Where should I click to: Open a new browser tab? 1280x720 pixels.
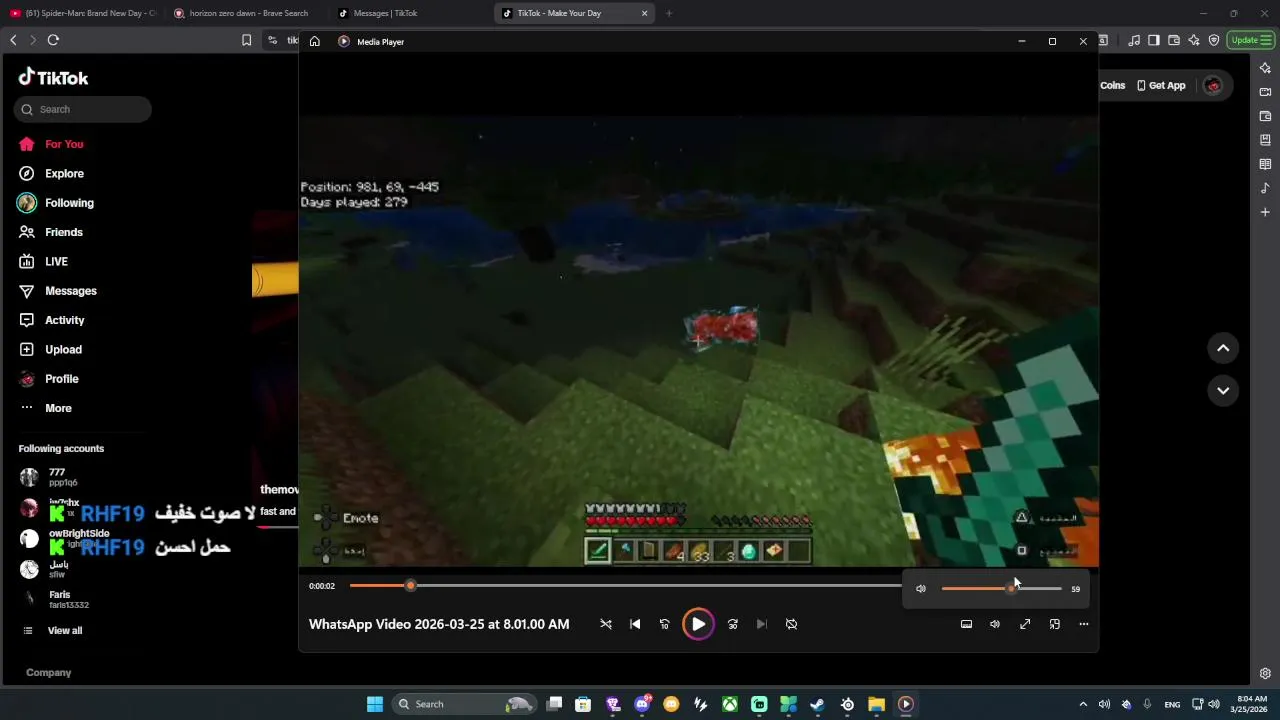669,13
